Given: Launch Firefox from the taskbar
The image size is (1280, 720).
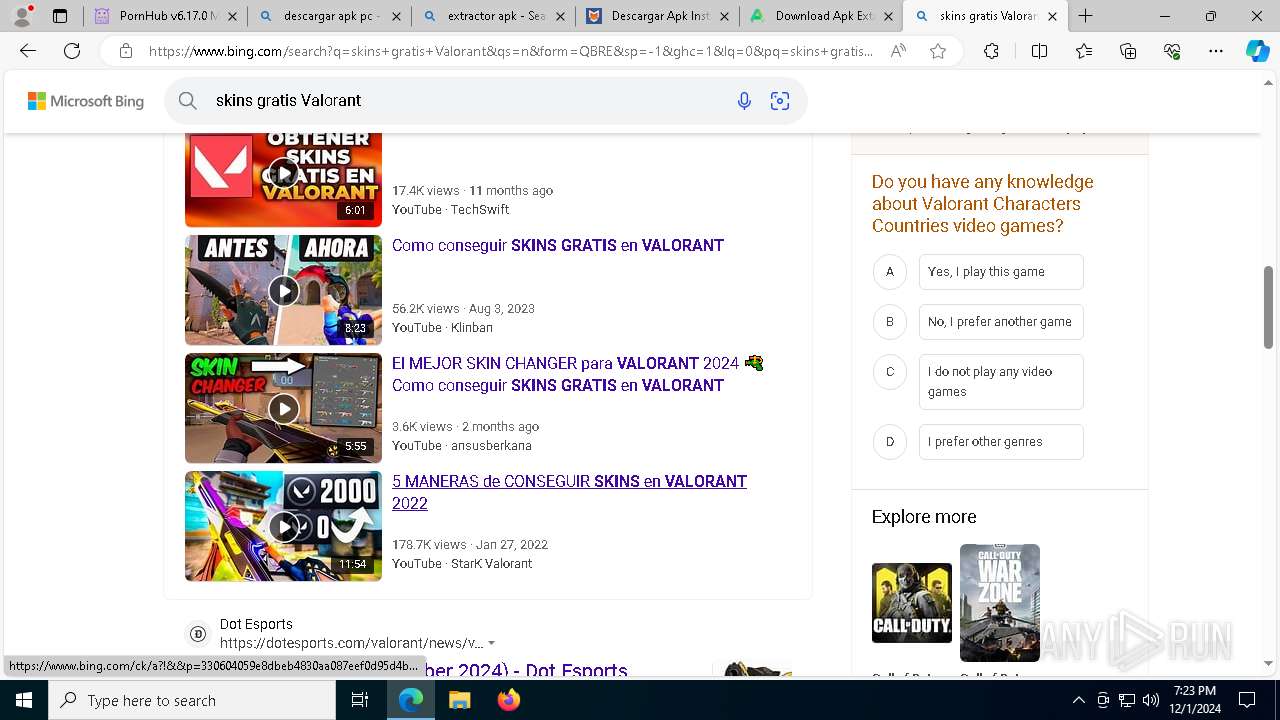Looking at the screenshot, I should tap(509, 700).
